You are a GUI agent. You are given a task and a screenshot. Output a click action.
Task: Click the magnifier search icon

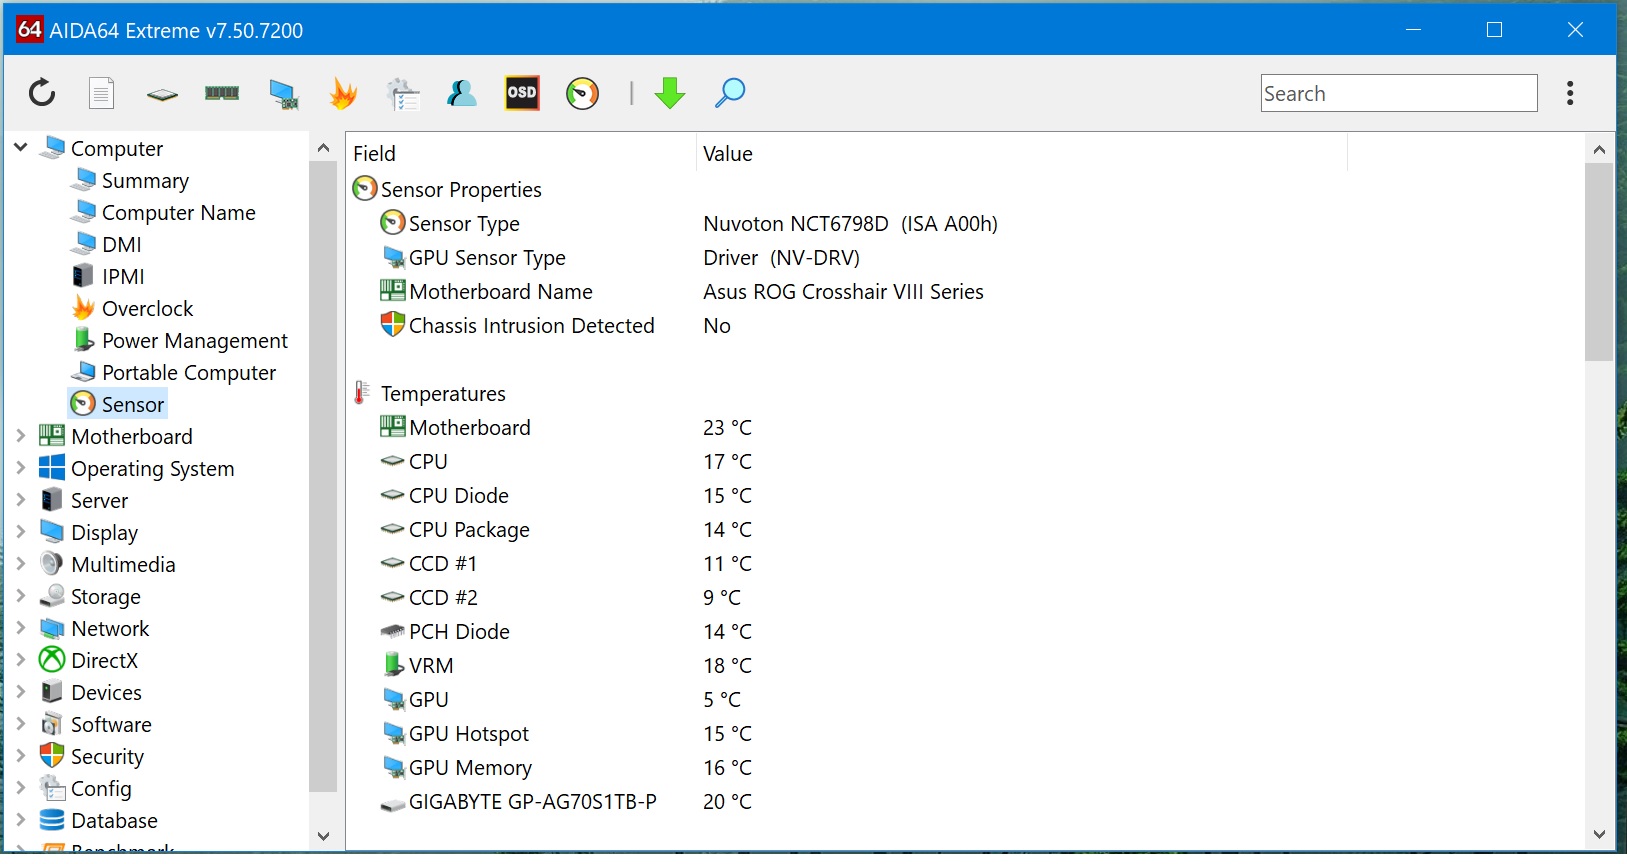pyautogui.click(x=730, y=93)
